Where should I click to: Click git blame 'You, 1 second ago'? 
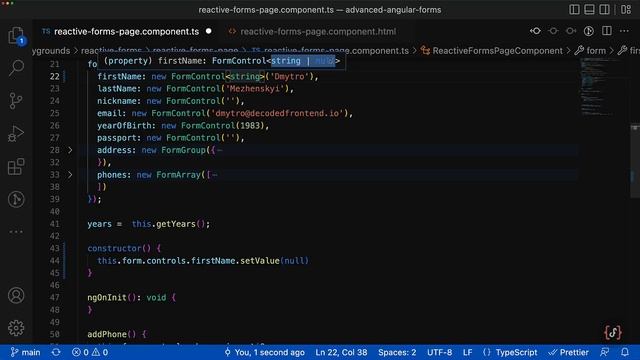(x=264, y=352)
